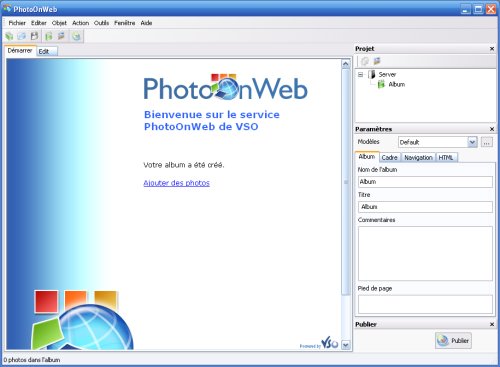Click the greyed refresh icon in Projet panel
Viewport: 500px width, 367px height.
point(365,61)
